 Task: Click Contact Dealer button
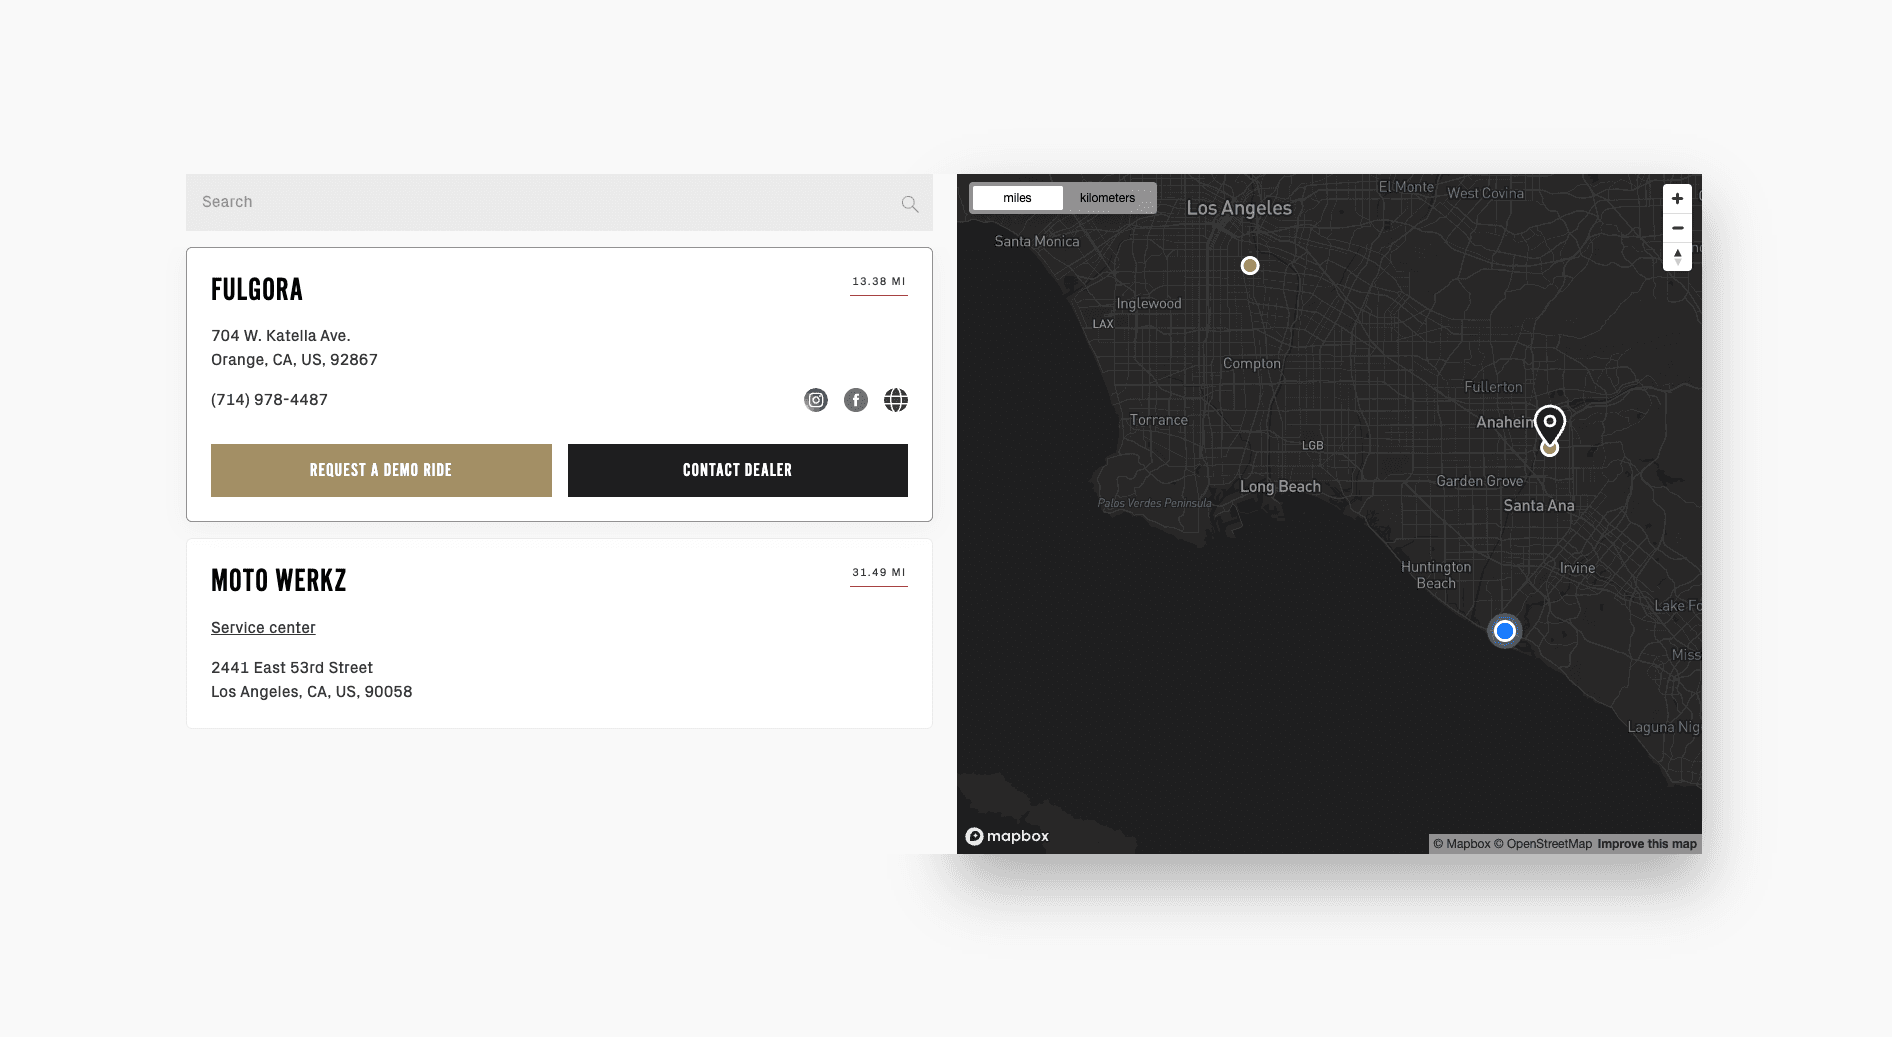click(738, 470)
